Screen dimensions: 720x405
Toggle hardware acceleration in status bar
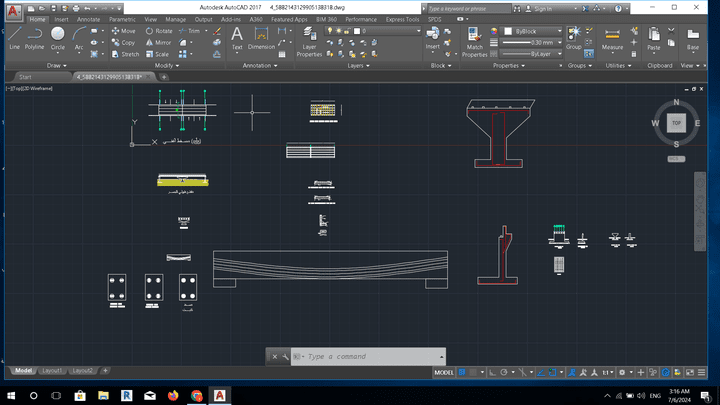point(665,372)
